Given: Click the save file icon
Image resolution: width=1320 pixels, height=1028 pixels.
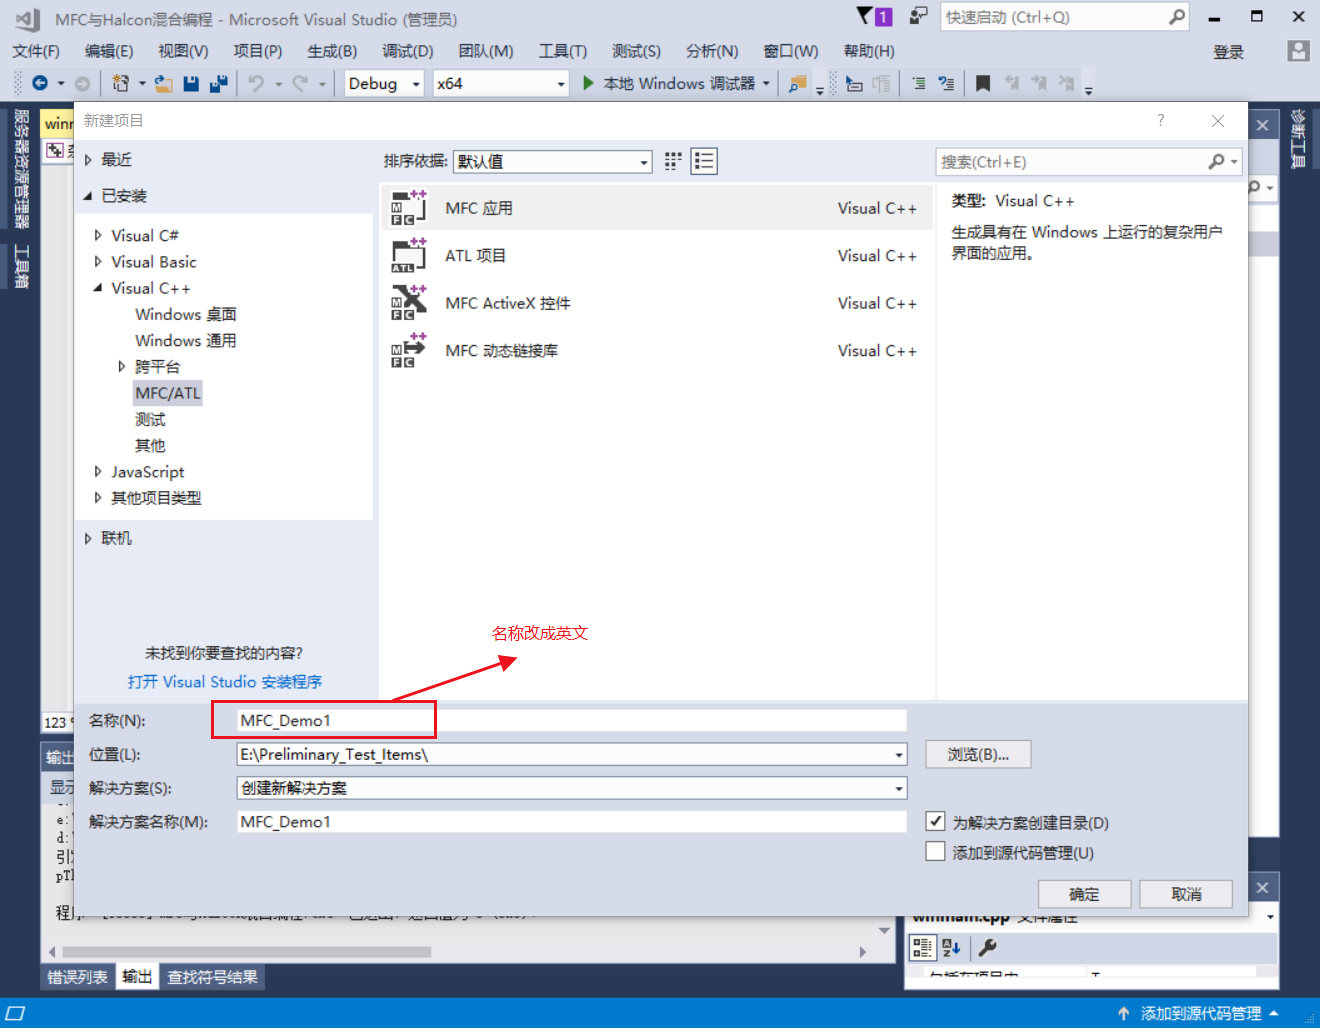Looking at the screenshot, I should [191, 84].
